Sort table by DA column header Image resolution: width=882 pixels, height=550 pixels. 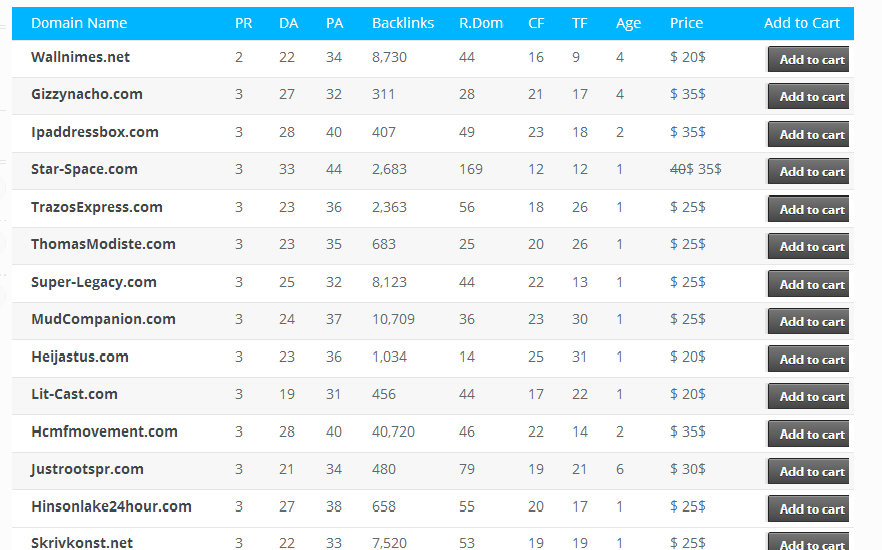pyautogui.click(x=289, y=23)
